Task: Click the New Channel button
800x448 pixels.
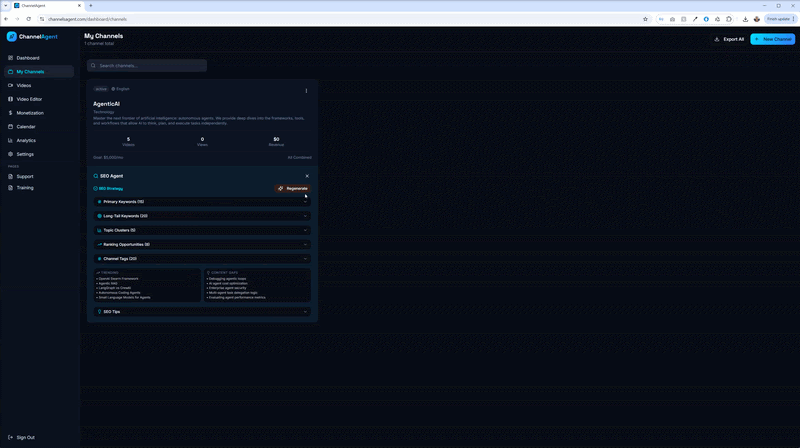Action: pyautogui.click(x=773, y=39)
